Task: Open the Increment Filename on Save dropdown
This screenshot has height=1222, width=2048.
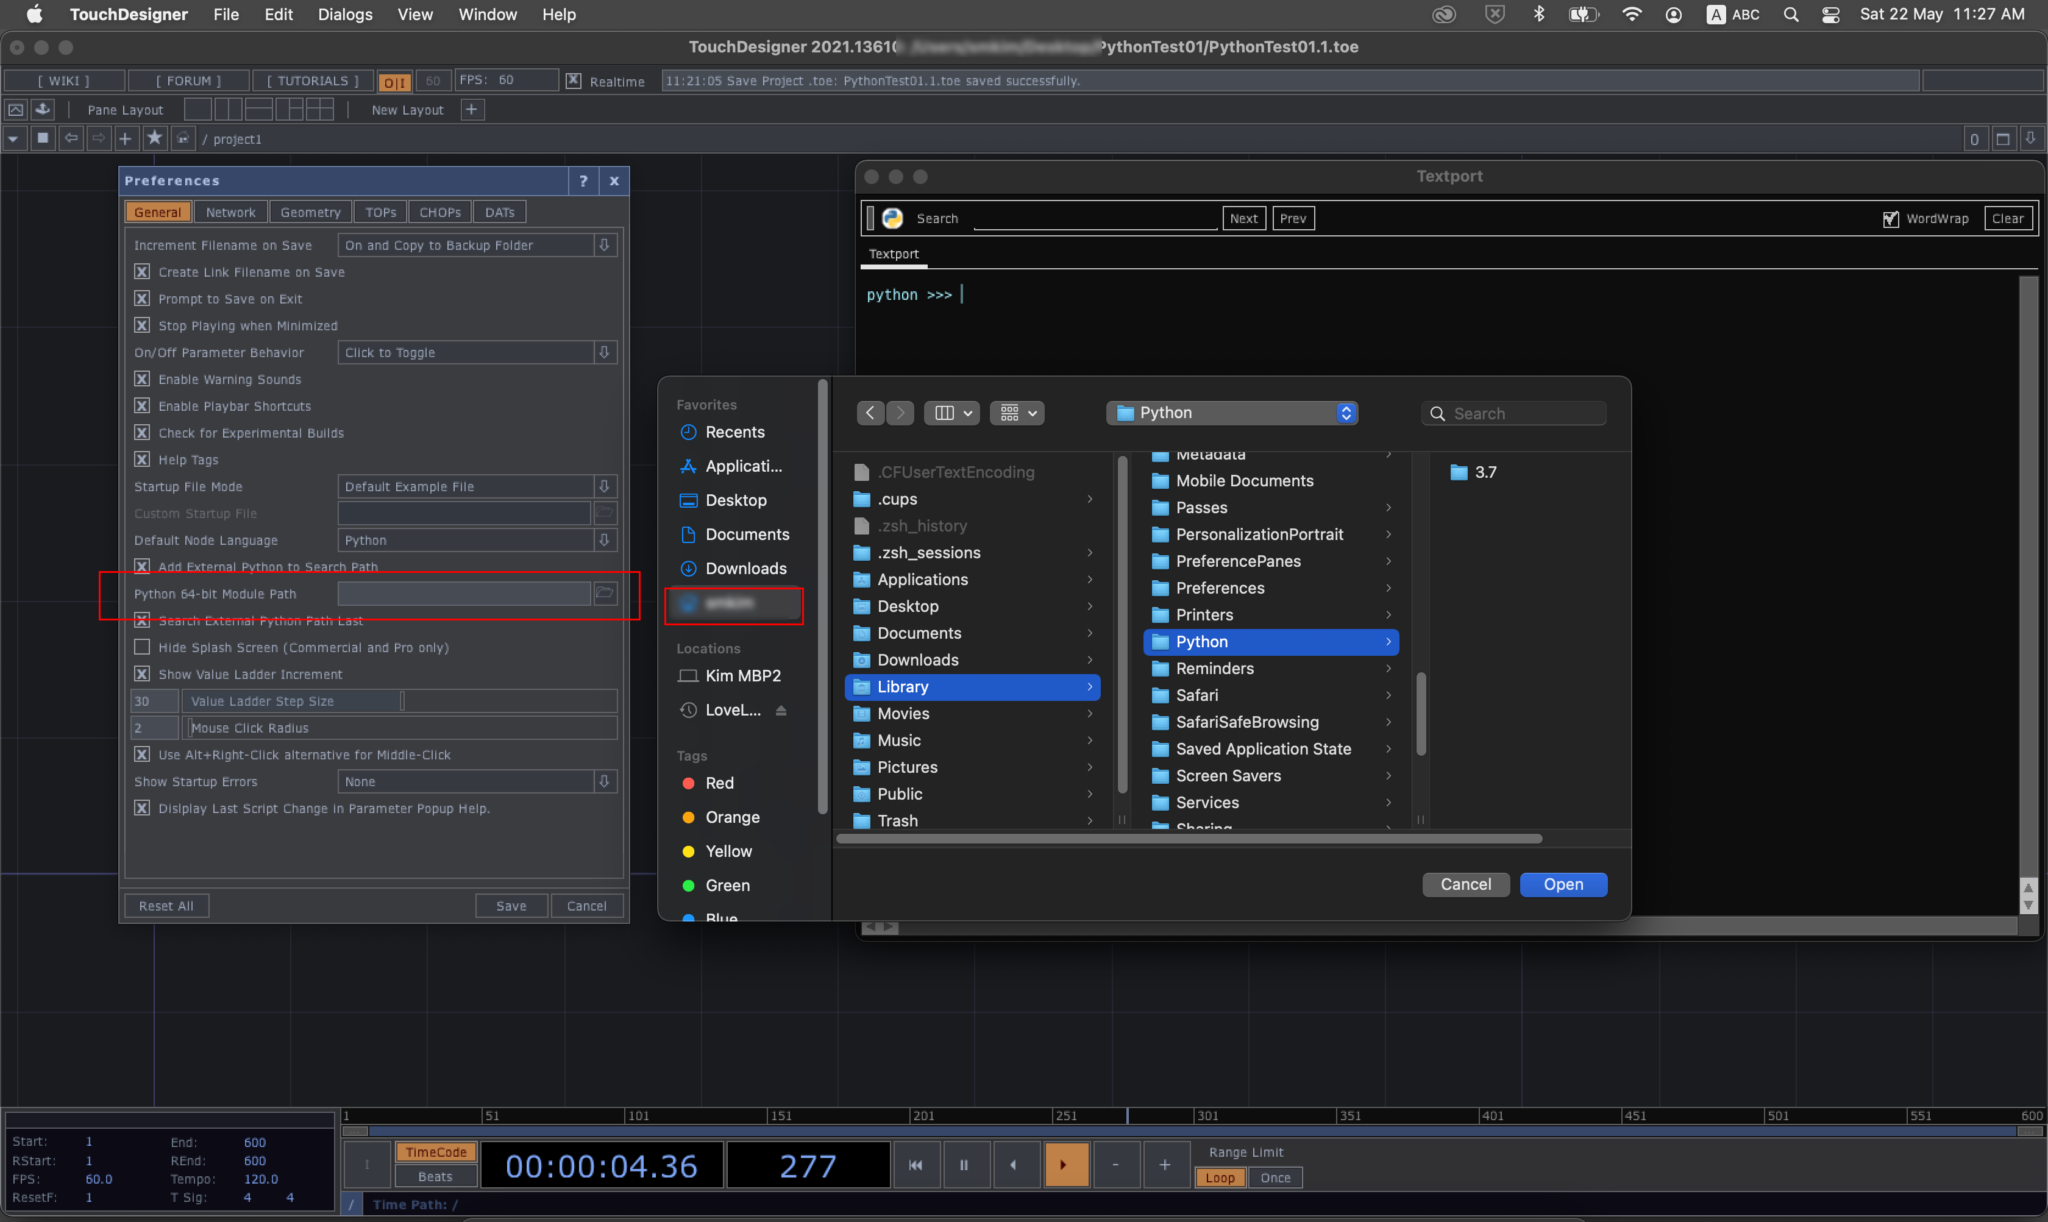Action: (604, 244)
